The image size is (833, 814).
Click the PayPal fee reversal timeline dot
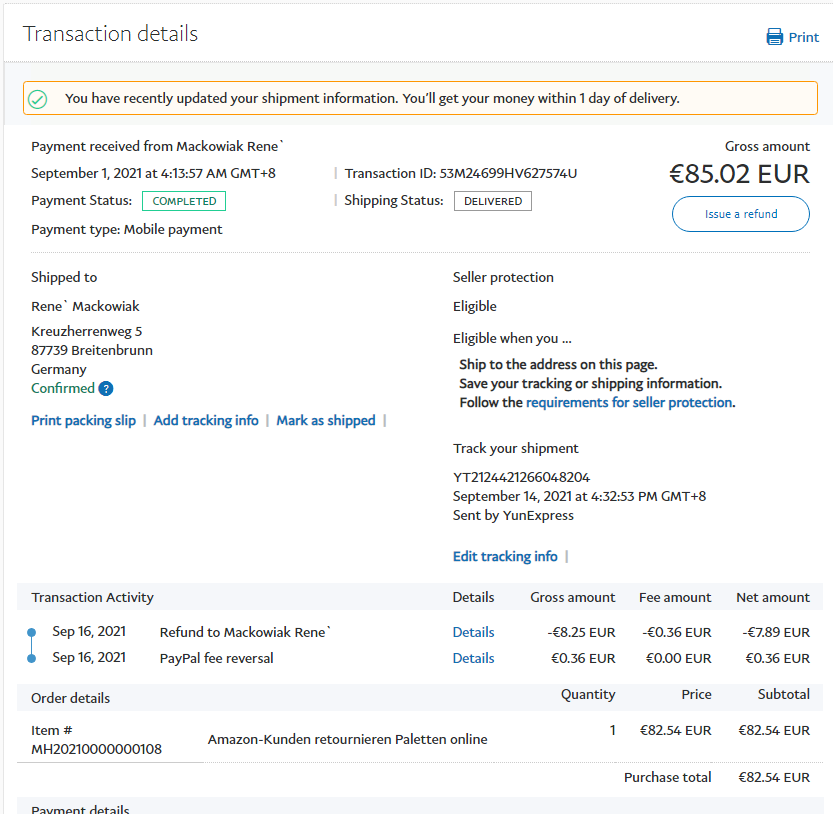(x=31, y=658)
